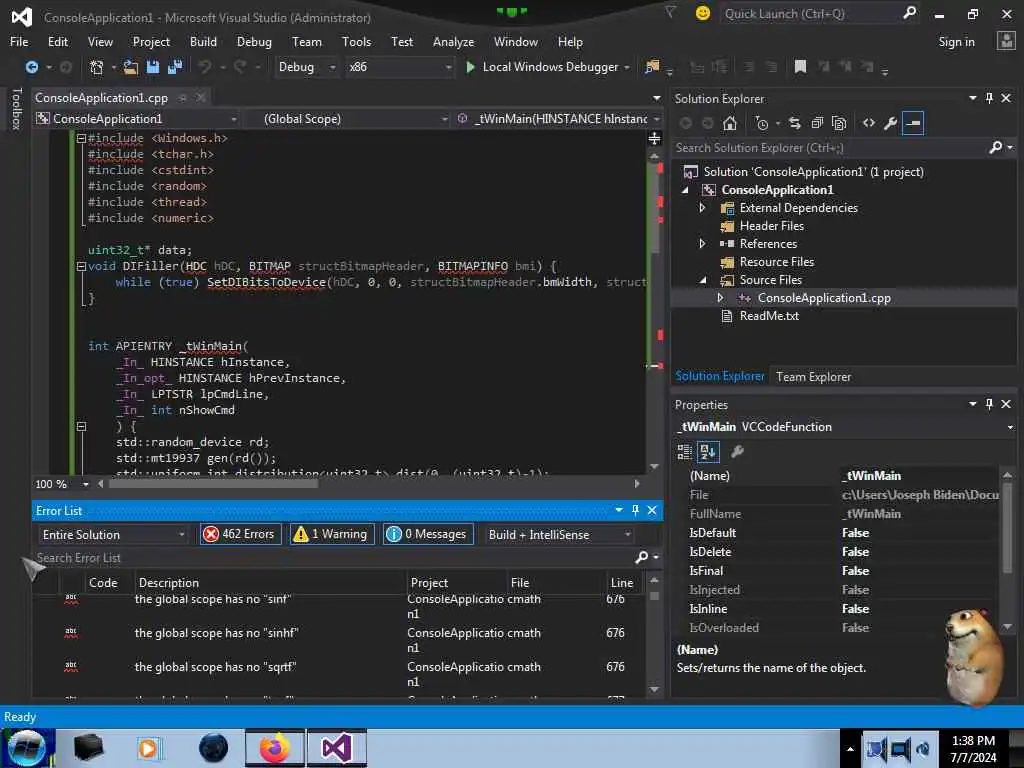This screenshot has height=768, width=1024.
Task: Click the split editor icon above scrollbar
Action: tap(654, 138)
